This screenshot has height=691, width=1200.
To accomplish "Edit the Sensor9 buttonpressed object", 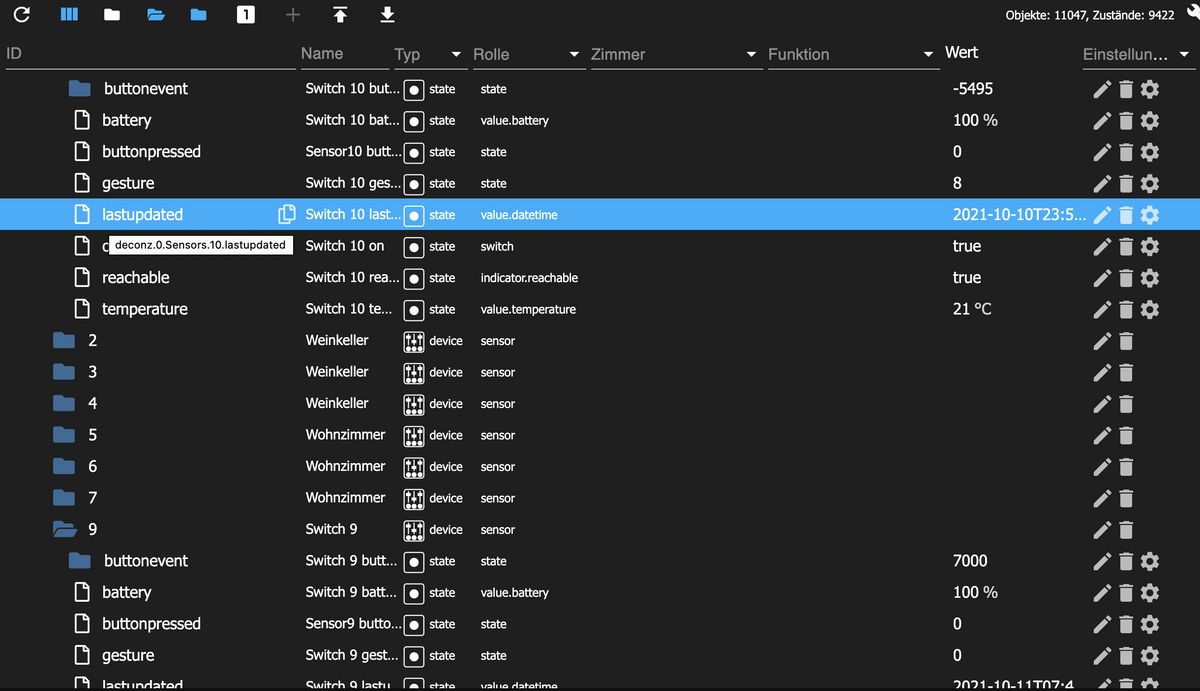I will click(1102, 625).
